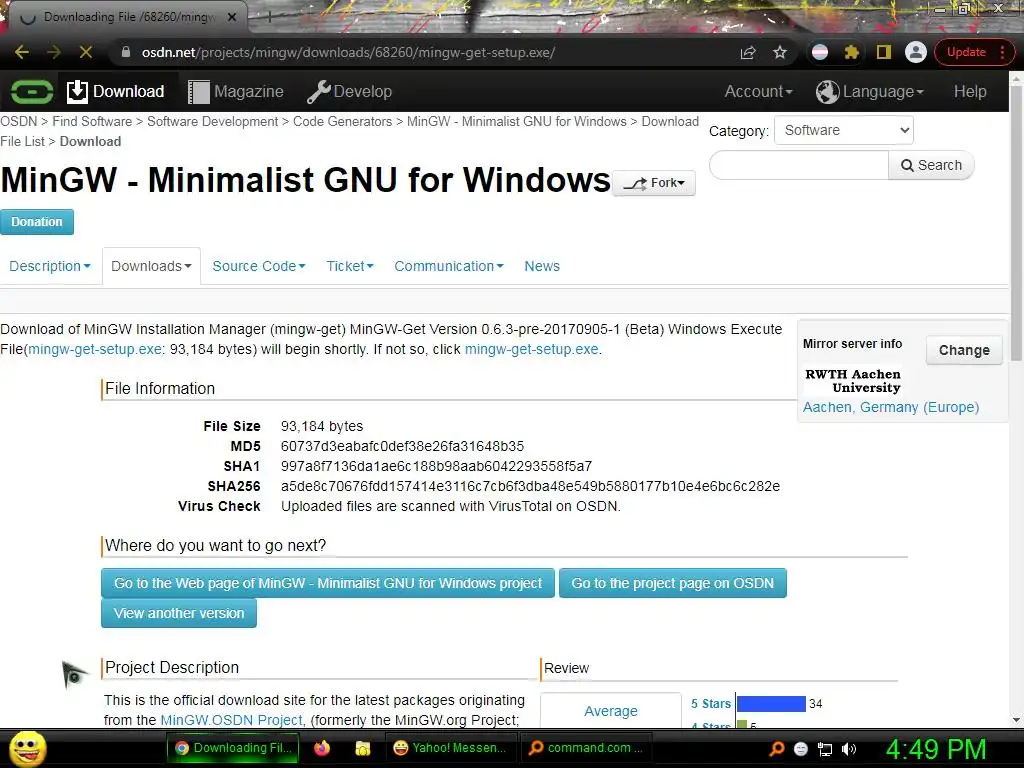Open the file explorer taskbar icon
The width and height of the screenshot is (1024, 768).
tap(362, 748)
